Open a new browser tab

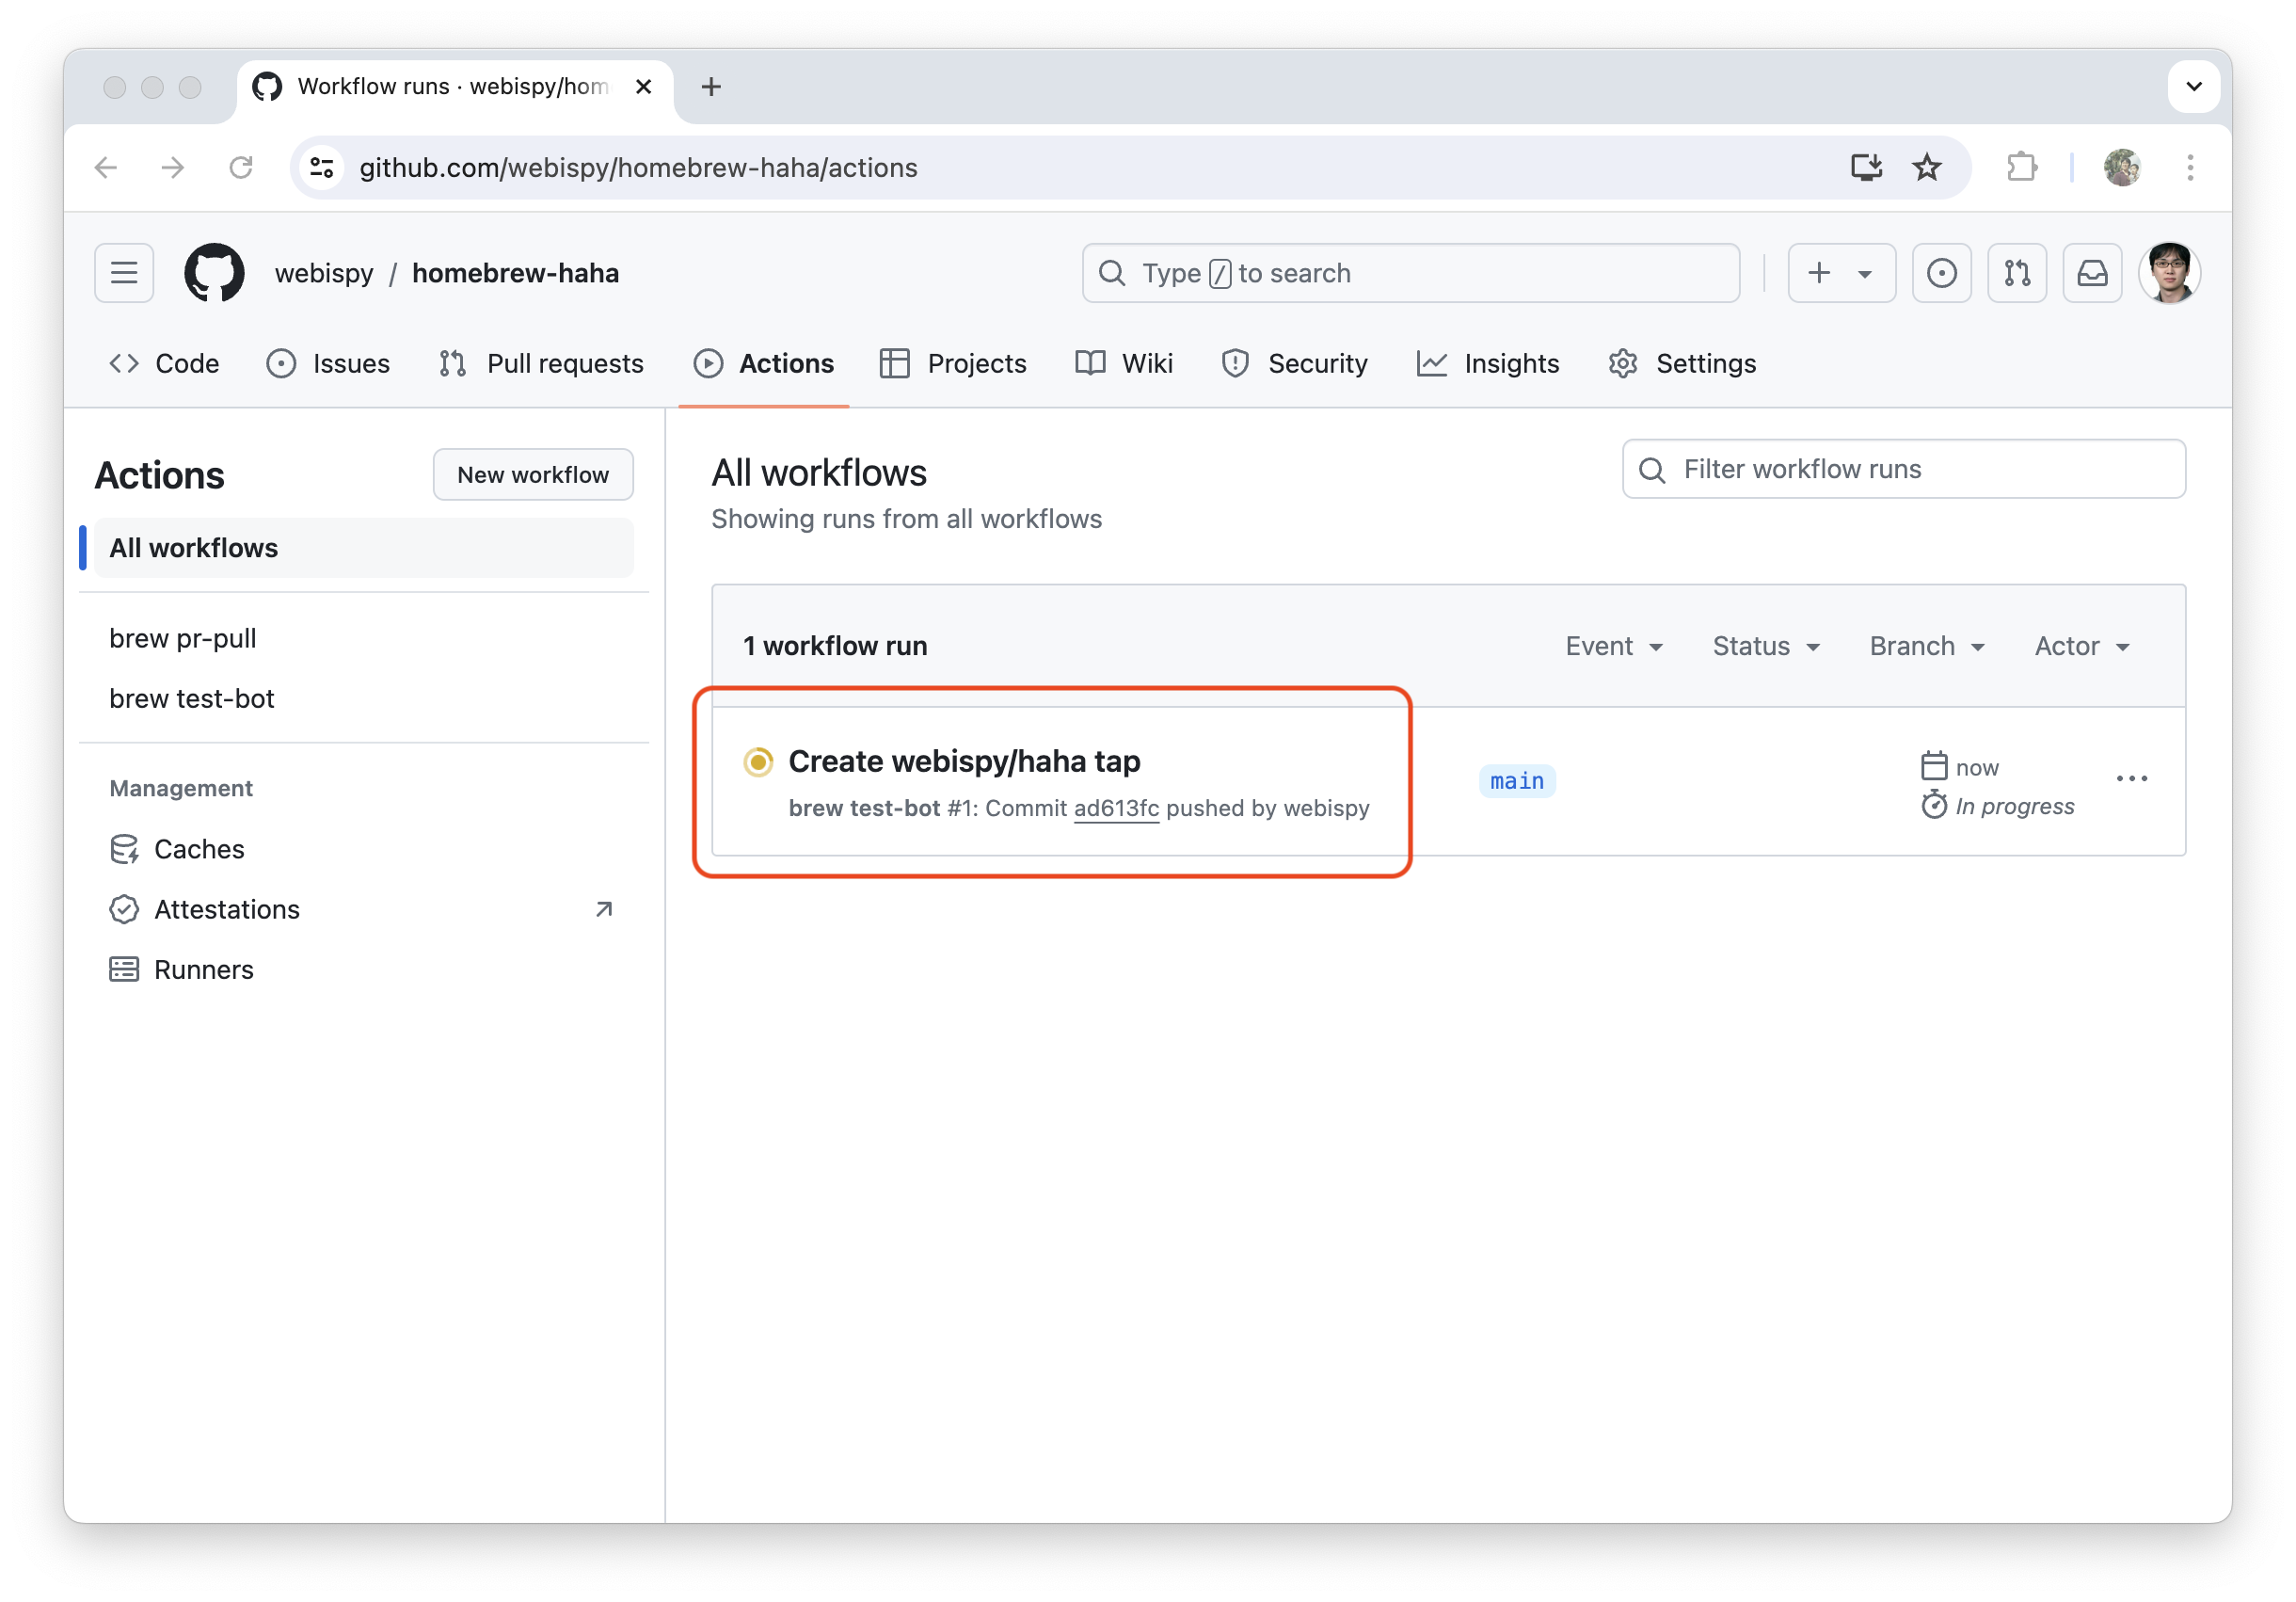[711, 87]
